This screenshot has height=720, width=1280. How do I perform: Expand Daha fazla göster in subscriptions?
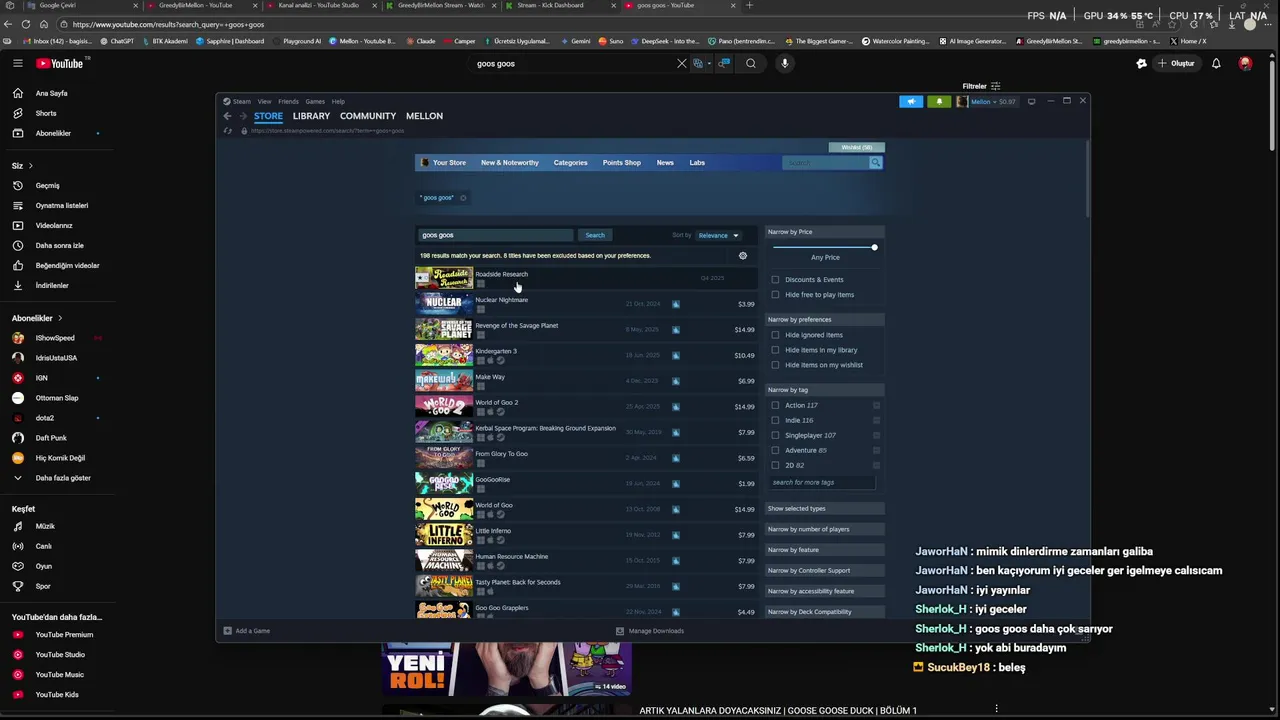click(x=63, y=478)
